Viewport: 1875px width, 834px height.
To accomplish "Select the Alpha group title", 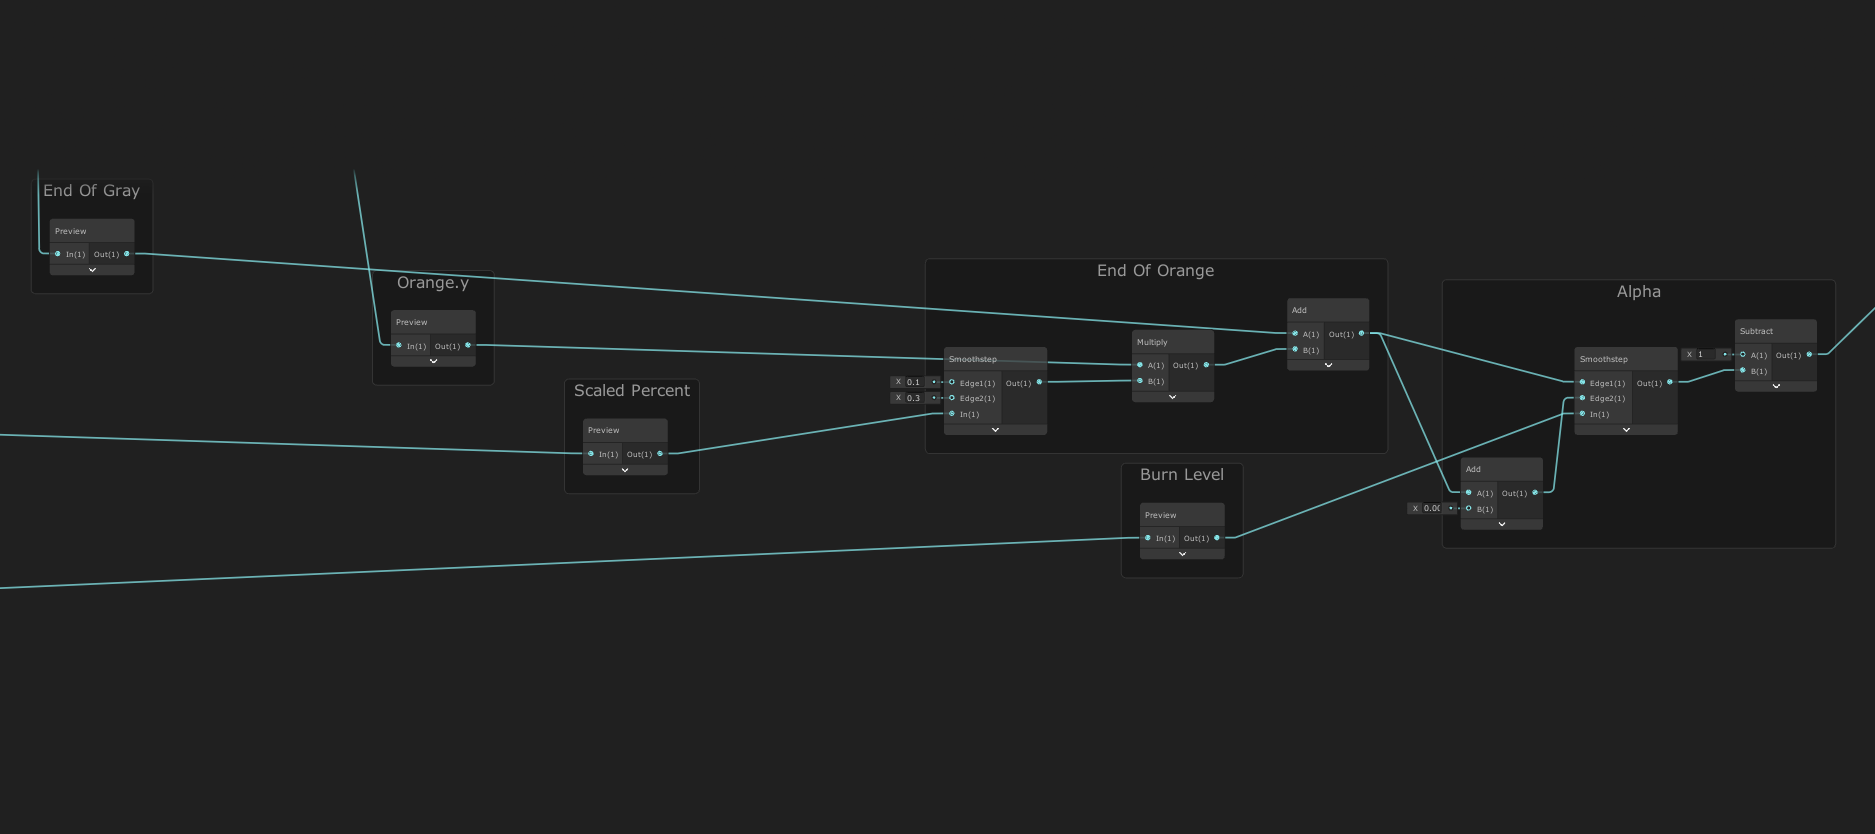I will (x=1638, y=292).
